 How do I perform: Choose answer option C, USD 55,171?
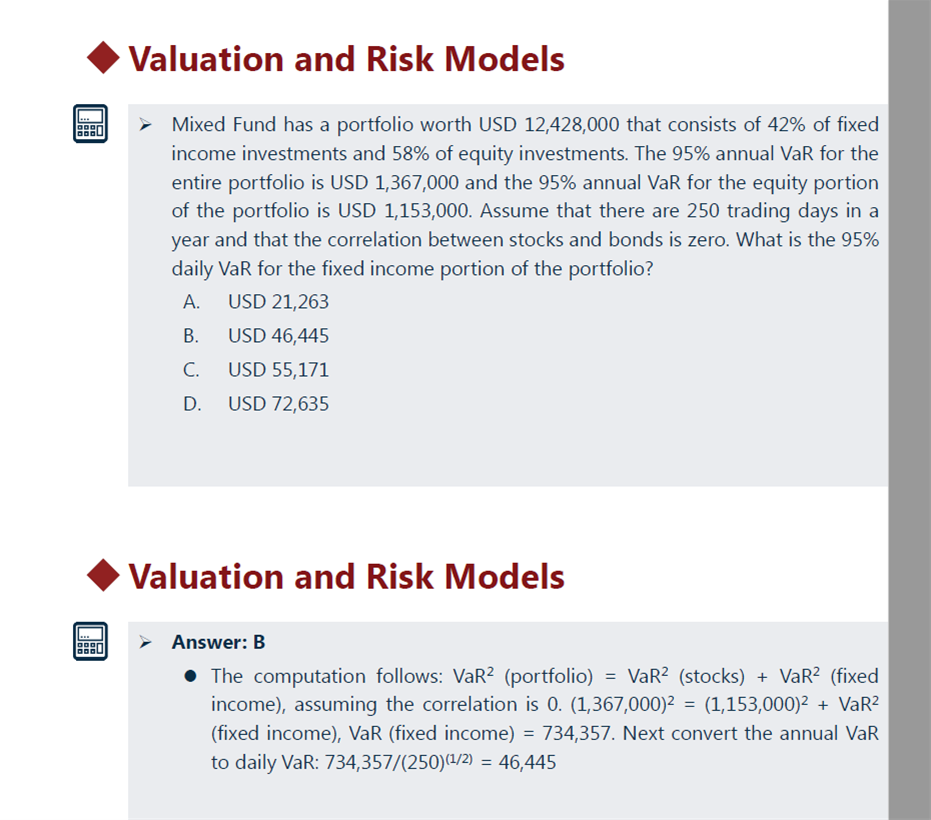click(278, 370)
